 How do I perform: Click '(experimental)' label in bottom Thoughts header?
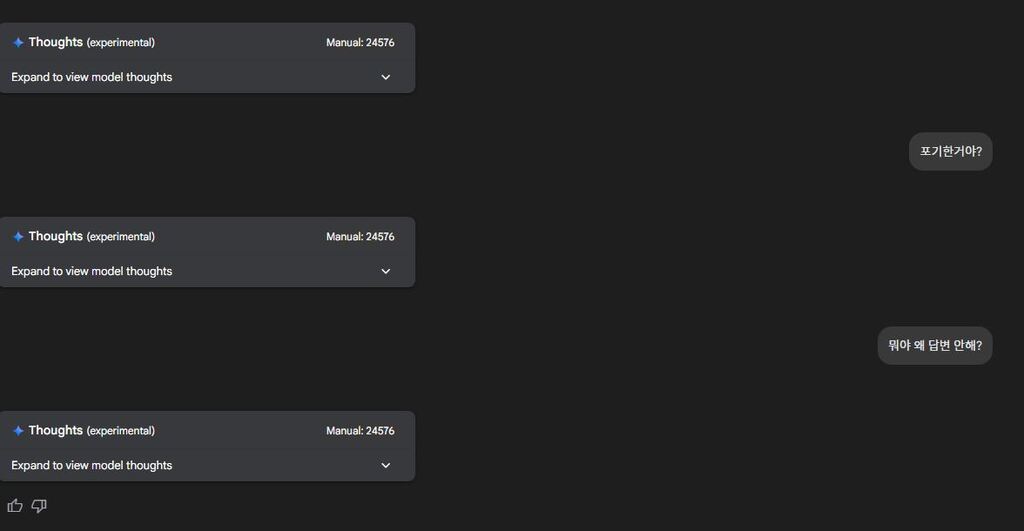[121, 431]
